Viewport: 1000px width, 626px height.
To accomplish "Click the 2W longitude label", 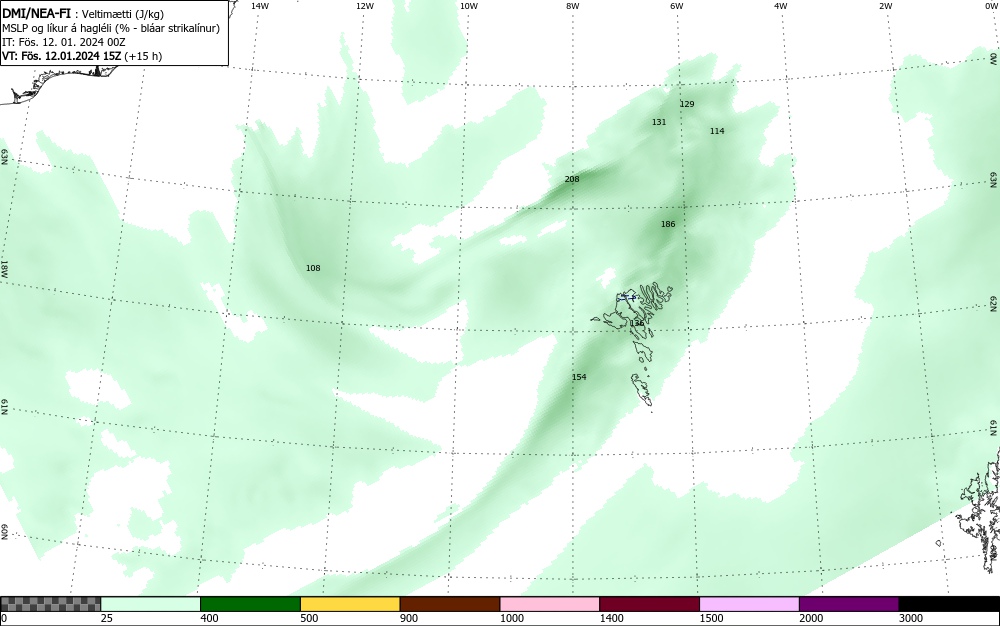I will click(x=885, y=6).
